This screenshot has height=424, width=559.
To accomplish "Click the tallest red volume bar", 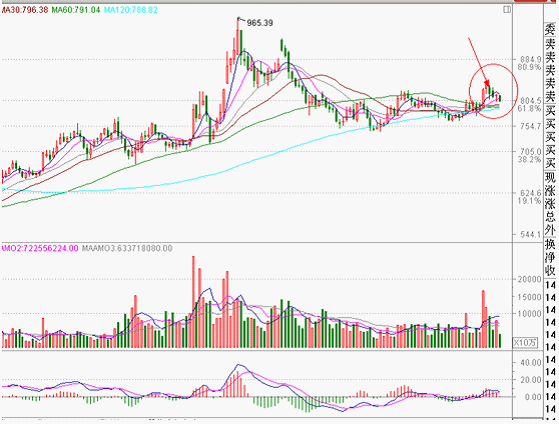I will [193, 302].
